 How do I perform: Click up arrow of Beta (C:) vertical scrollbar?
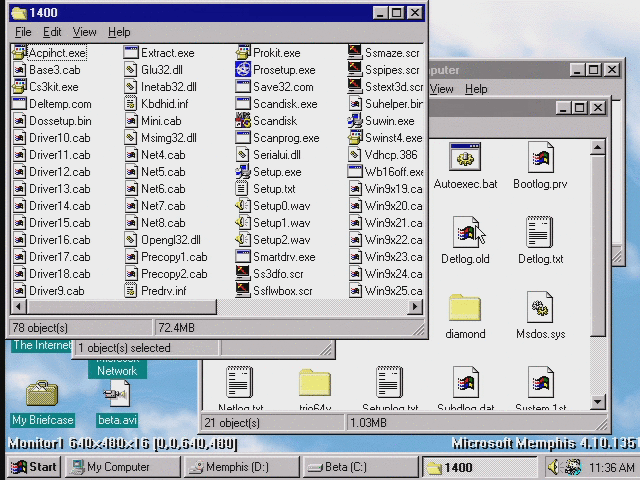pyautogui.click(x=598, y=147)
